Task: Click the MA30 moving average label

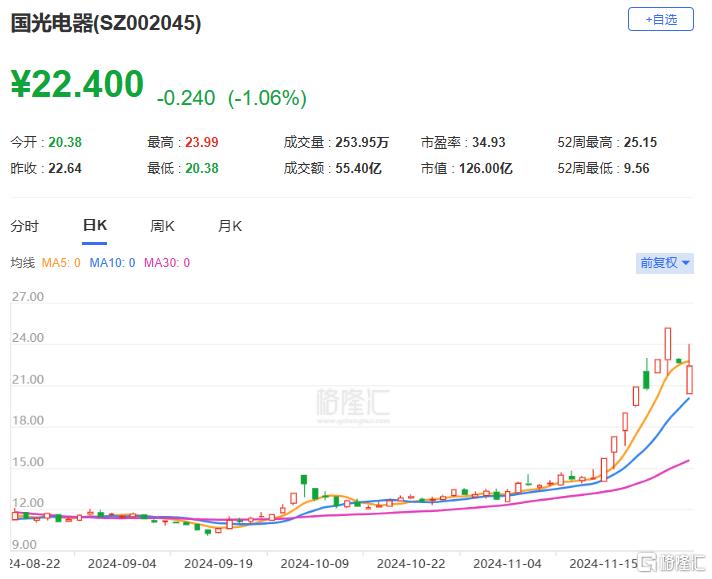Action: [167, 262]
